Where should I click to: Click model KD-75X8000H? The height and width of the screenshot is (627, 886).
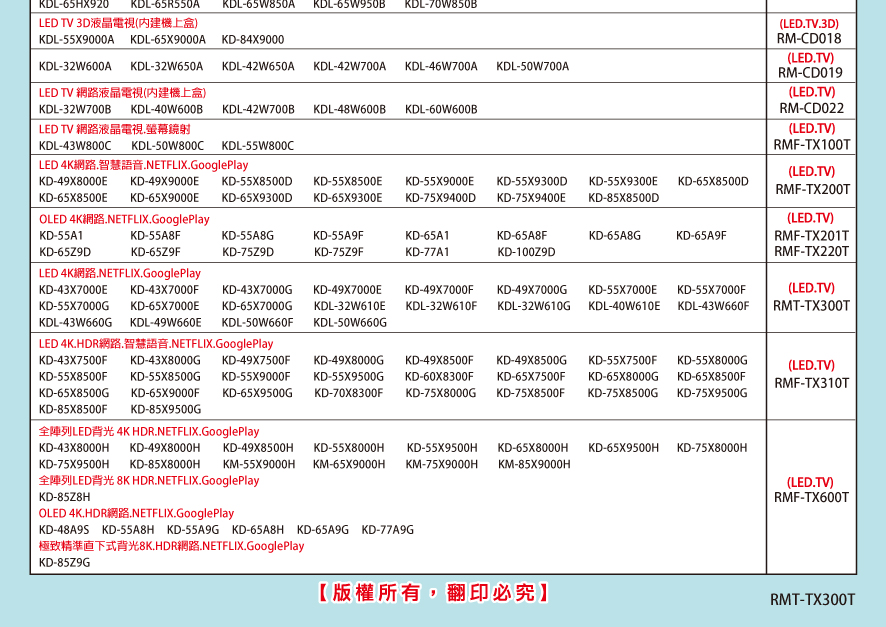click(712, 448)
